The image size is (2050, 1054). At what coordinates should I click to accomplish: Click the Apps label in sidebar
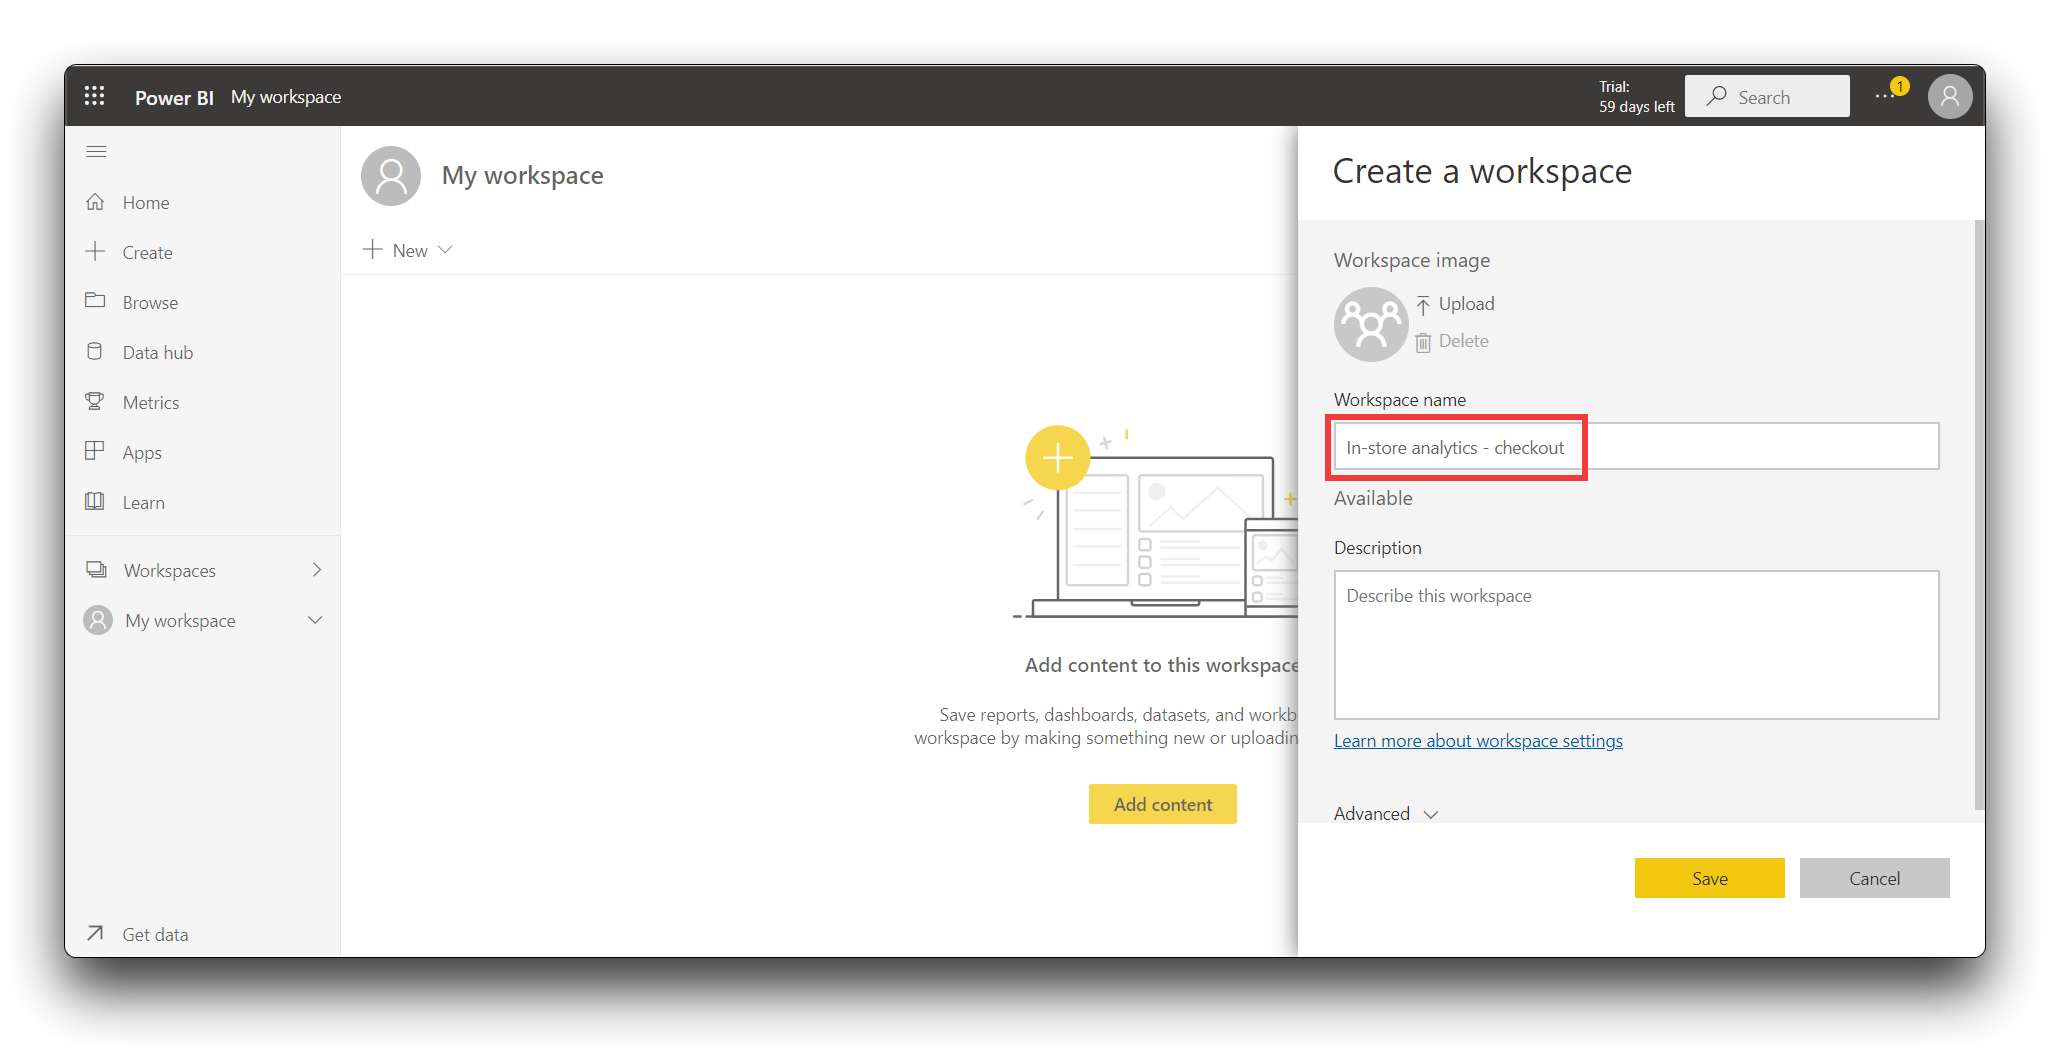click(x=142, y=452)
